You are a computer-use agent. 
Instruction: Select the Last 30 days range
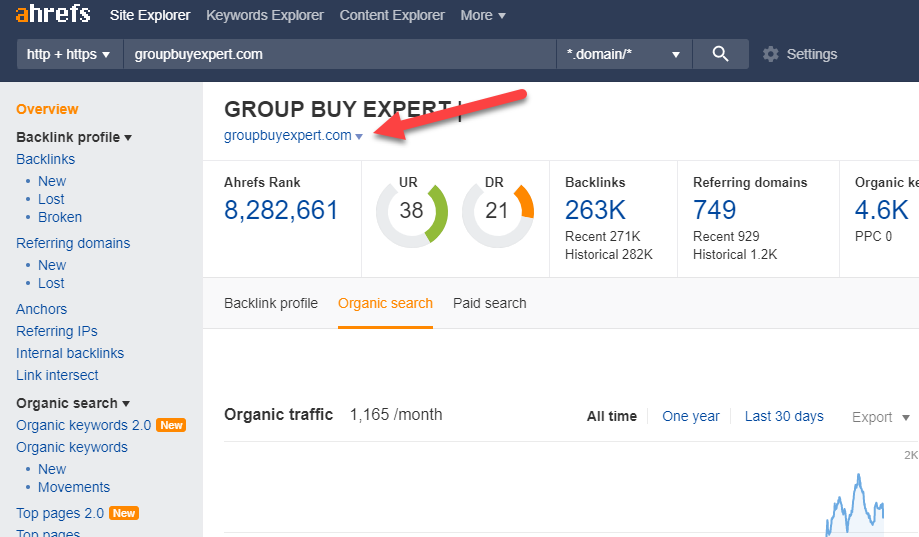(x=784, y=416)
